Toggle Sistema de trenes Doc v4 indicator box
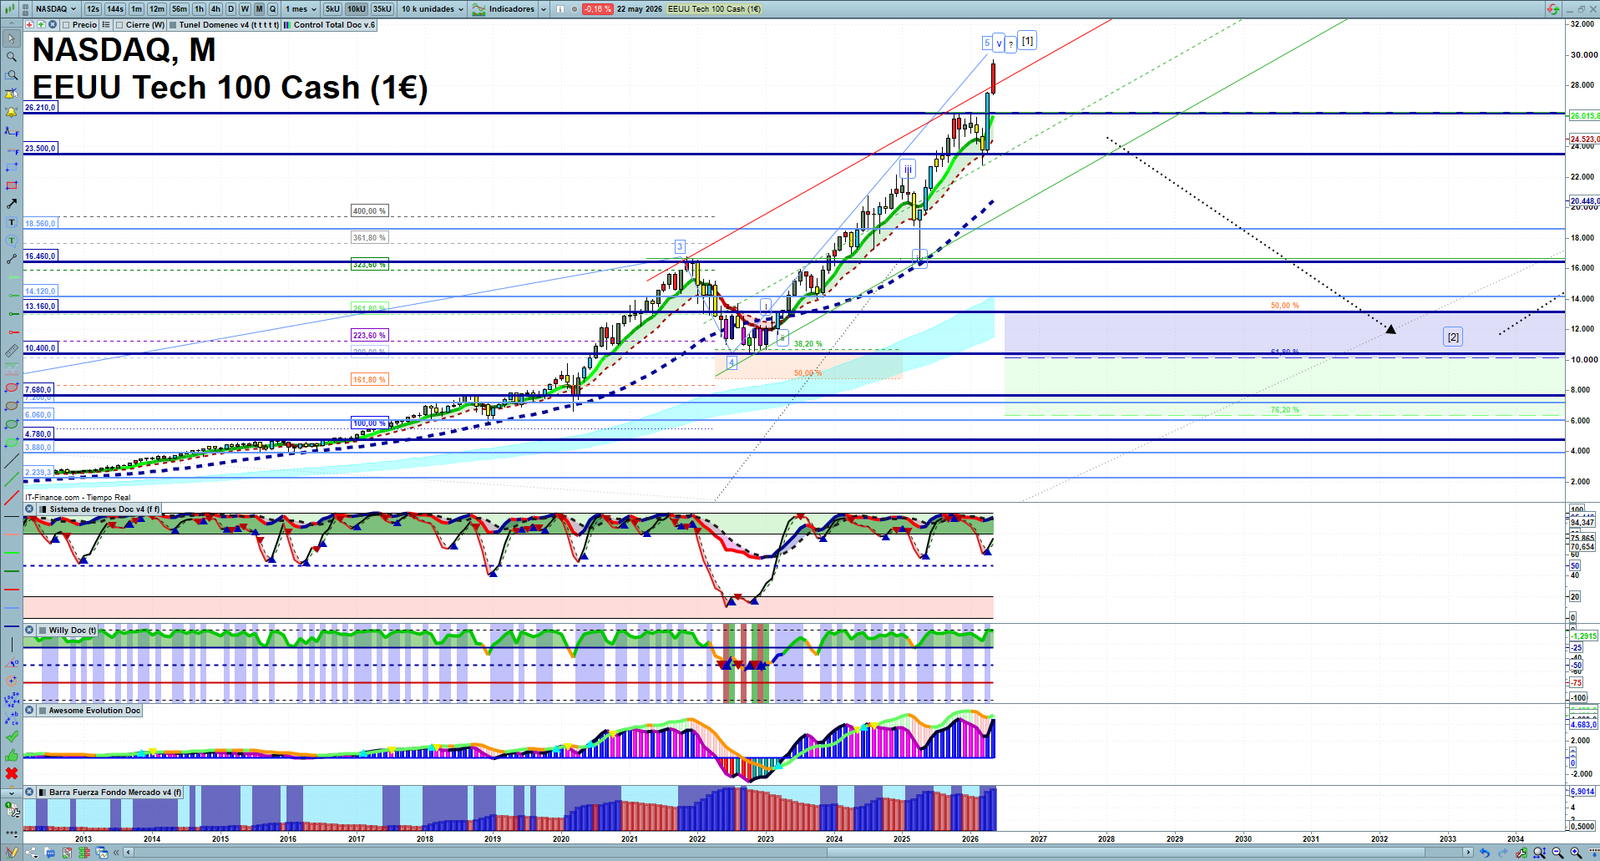Image resolution: width=1600 pixels, height=861 pixels. click(x=43, y=509)
